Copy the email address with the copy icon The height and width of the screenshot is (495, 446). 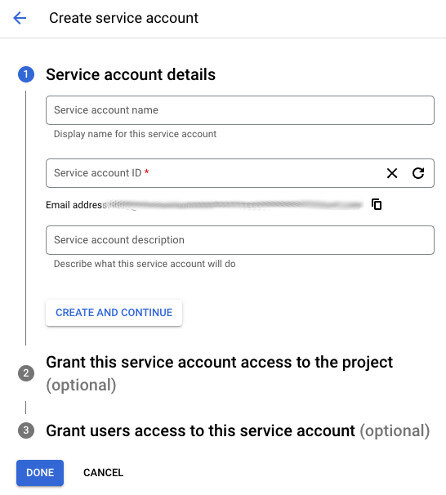click(377, 204)
